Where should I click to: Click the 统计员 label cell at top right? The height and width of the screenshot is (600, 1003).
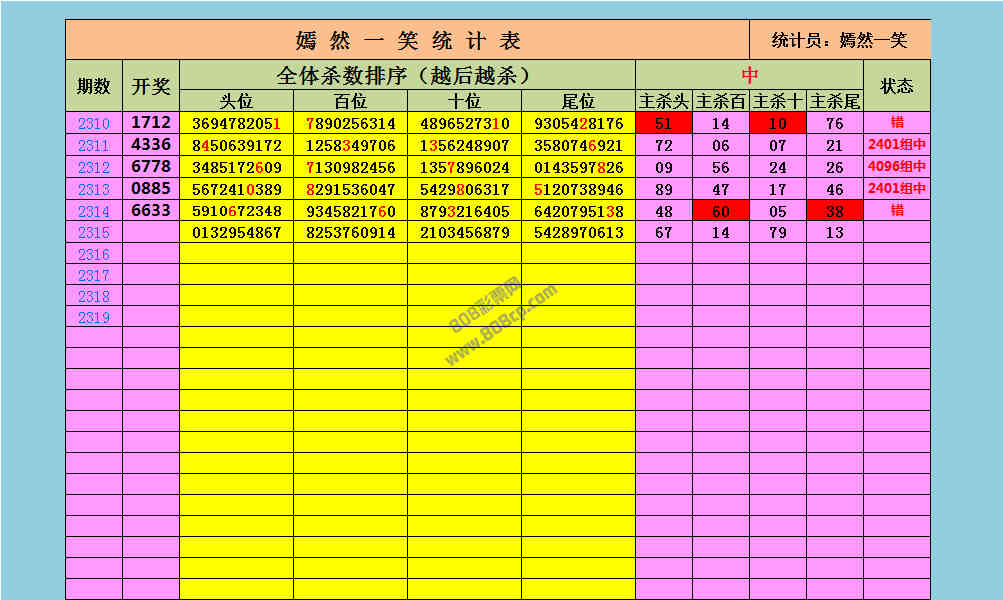[x=839, y=40]
